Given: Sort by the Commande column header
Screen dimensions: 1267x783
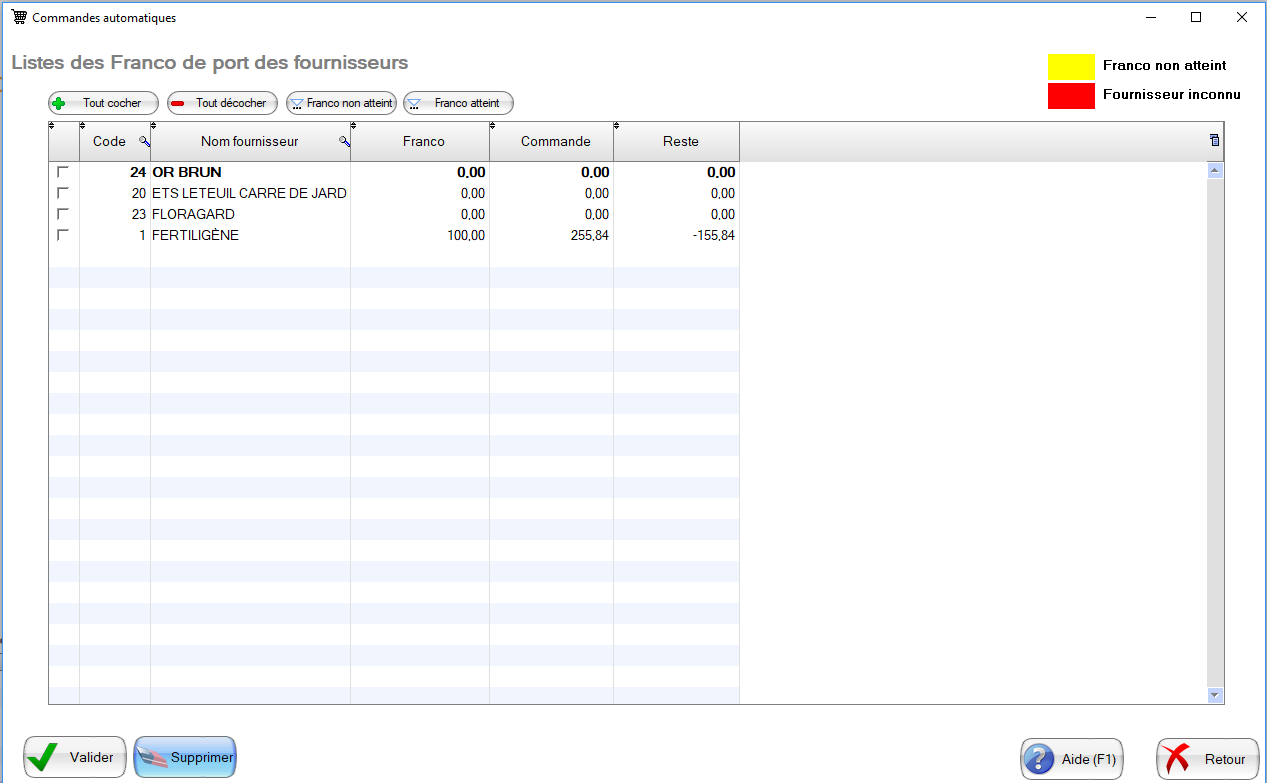Looking at the screenshot, I should 555,142.
